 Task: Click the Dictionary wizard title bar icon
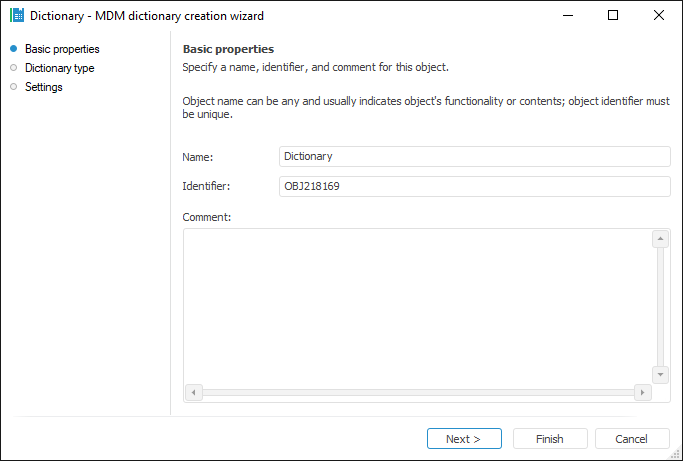click(16, 16)
